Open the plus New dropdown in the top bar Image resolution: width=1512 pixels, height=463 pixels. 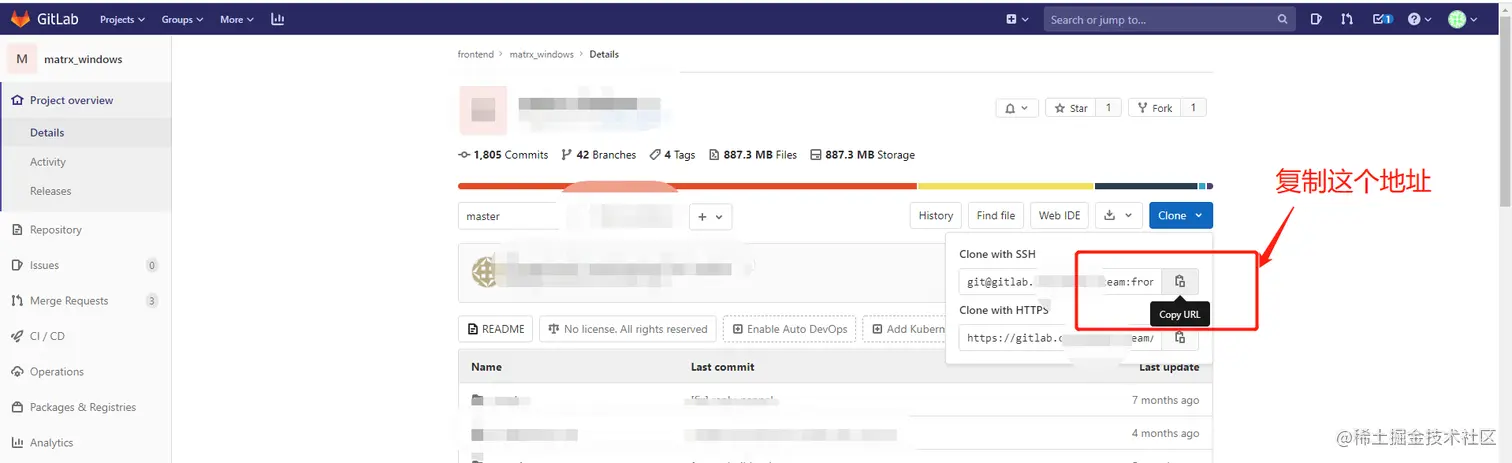[x=1017, y=19]
